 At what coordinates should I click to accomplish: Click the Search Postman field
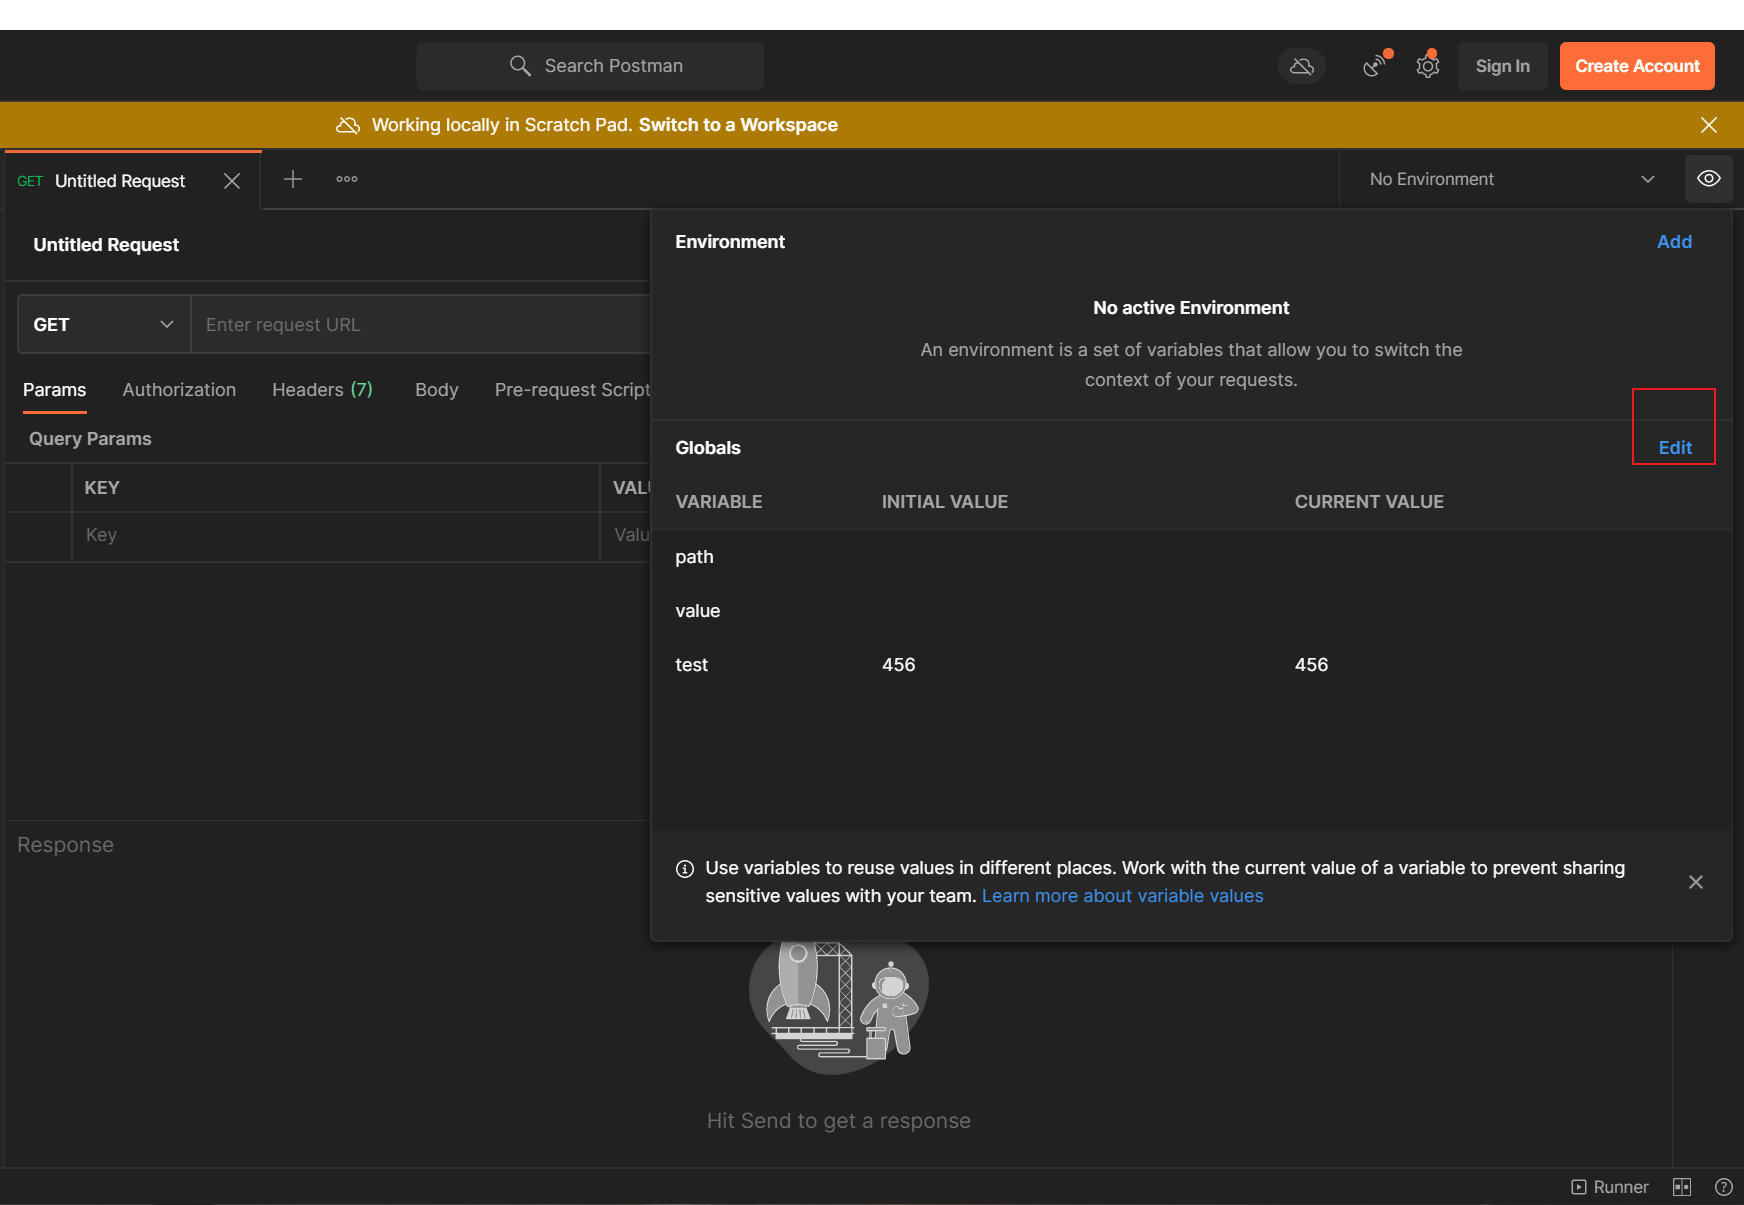click(x=590, y=66)
